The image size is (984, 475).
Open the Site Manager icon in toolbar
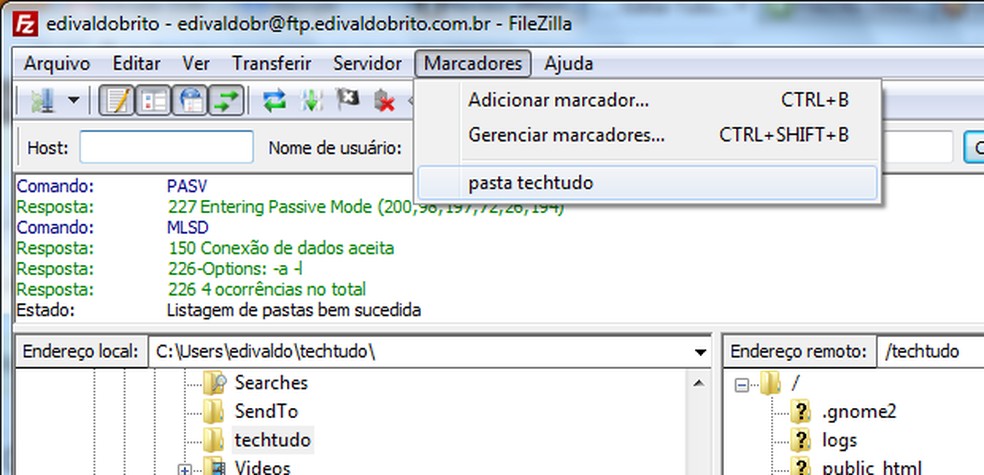coord(43,100)
